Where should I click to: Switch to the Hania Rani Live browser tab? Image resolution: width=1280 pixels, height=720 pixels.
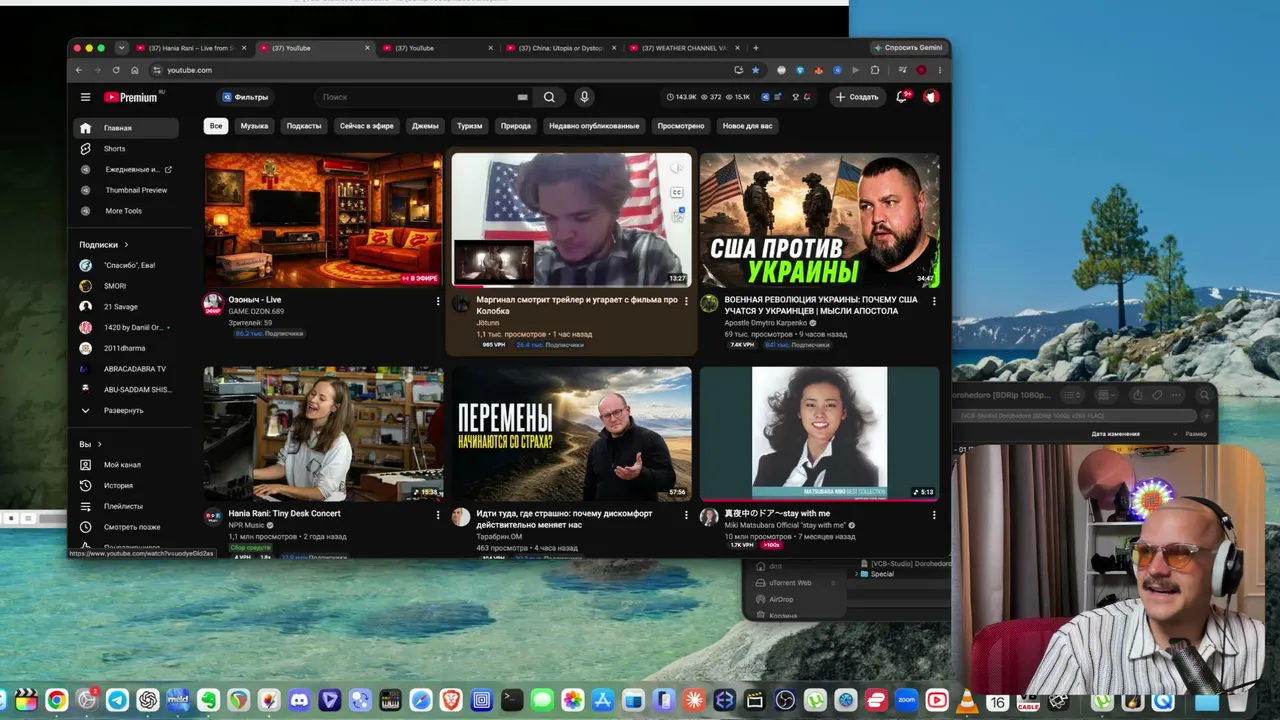(x=190, y=48)
